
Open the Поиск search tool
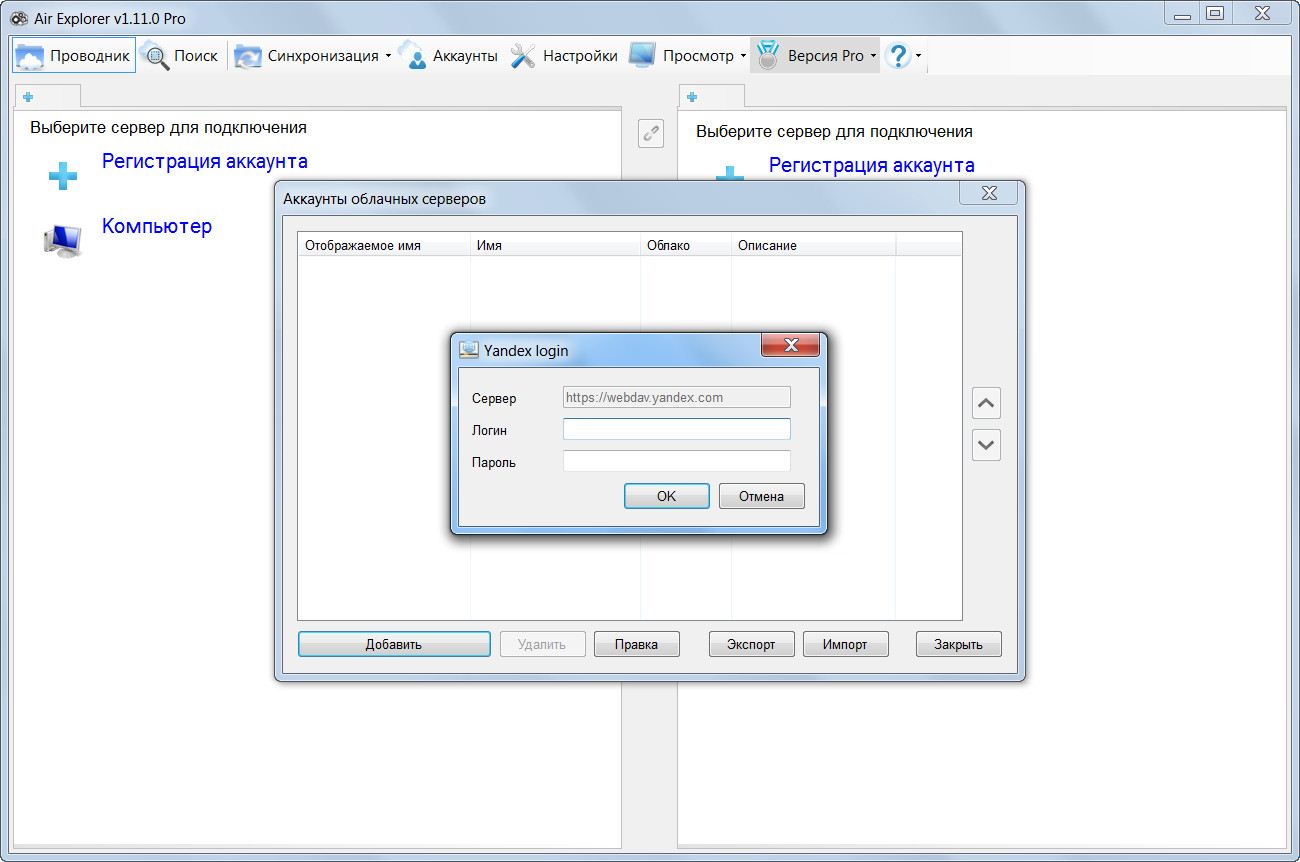coord(180,56)
